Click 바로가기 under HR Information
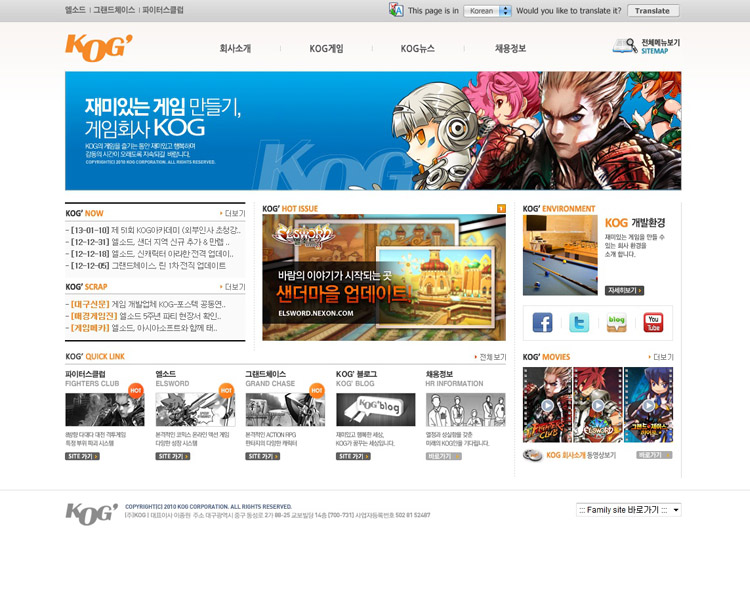The image size is (750, 595). [x=443, y=457]
